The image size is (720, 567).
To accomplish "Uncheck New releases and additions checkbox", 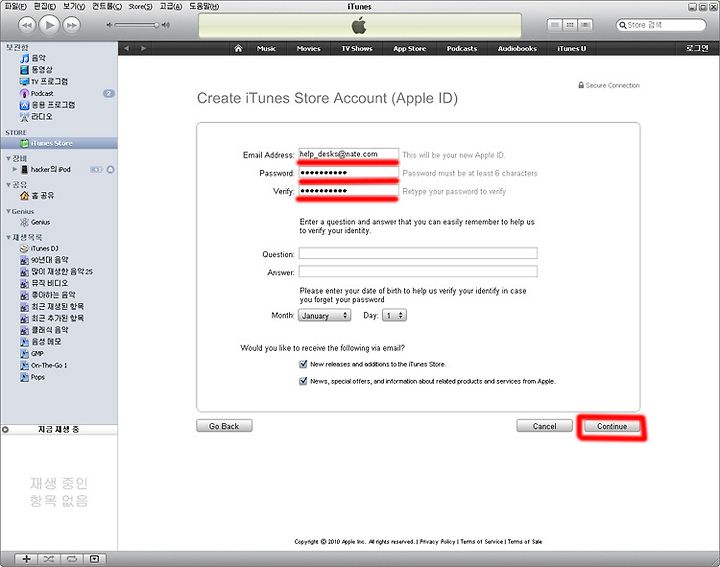I will 303,364.
